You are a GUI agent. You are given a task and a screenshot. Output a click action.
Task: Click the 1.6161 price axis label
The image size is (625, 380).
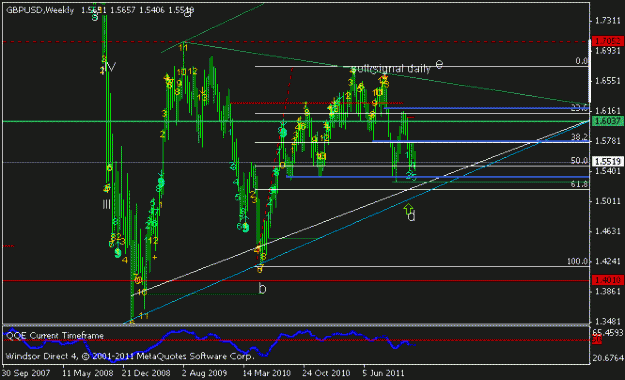coord(607,110)
